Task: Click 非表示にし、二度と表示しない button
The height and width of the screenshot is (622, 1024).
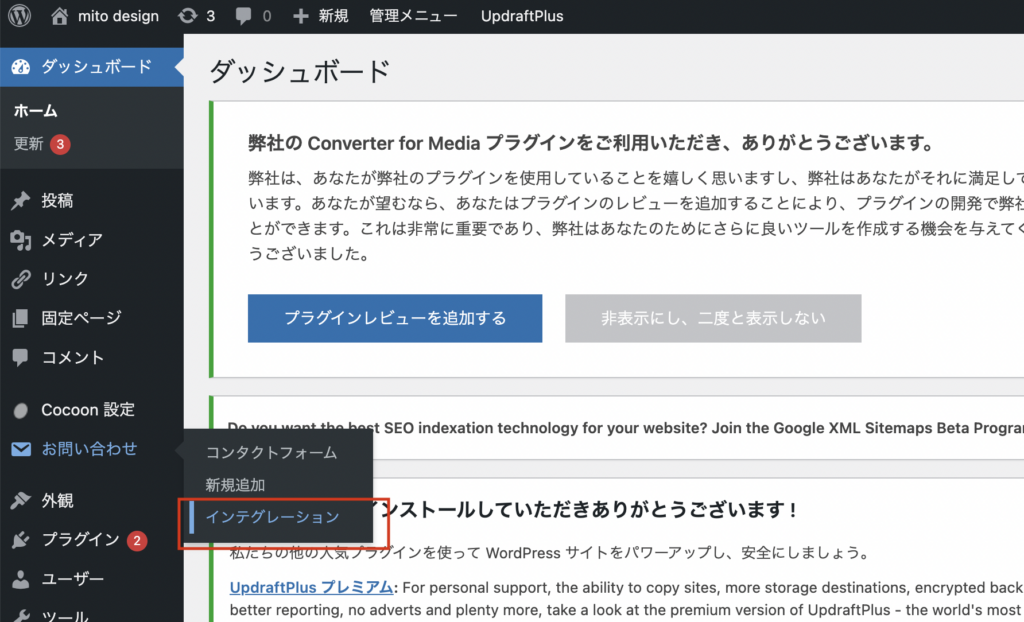Action: (713, 318)
